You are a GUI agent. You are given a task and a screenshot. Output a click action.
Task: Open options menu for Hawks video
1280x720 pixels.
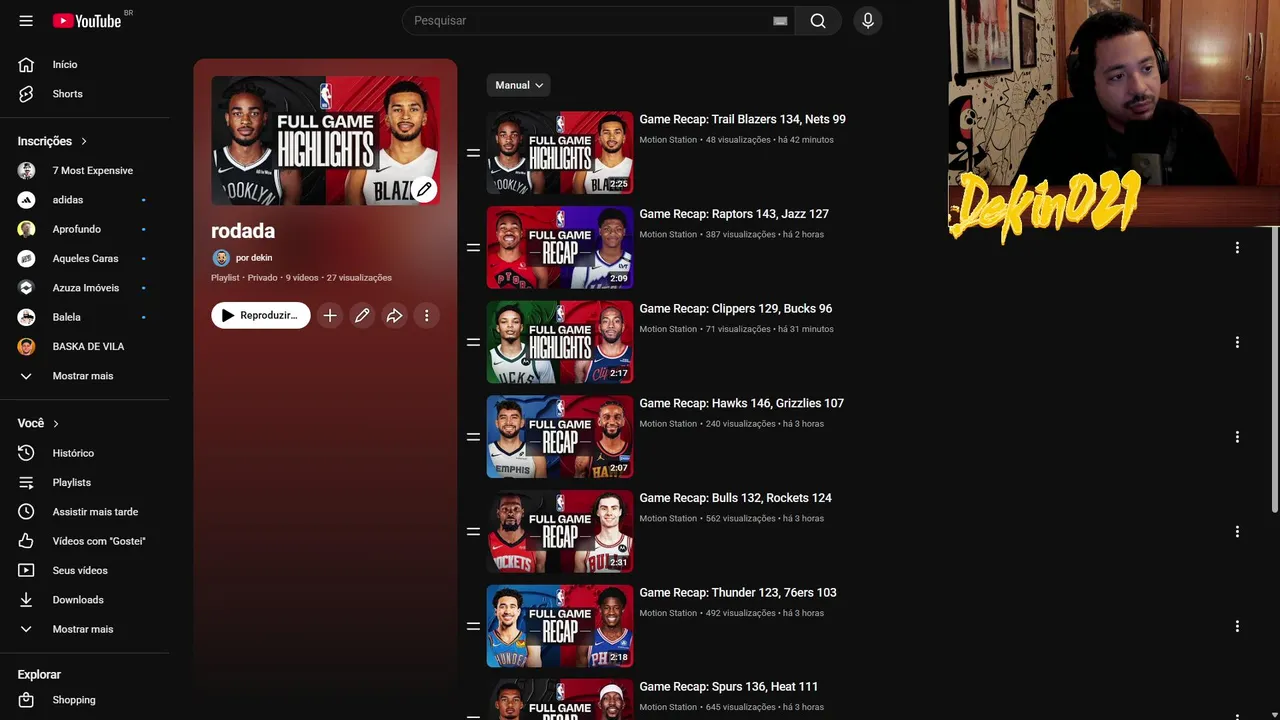pyautogui.click(x=1237, y=437)
